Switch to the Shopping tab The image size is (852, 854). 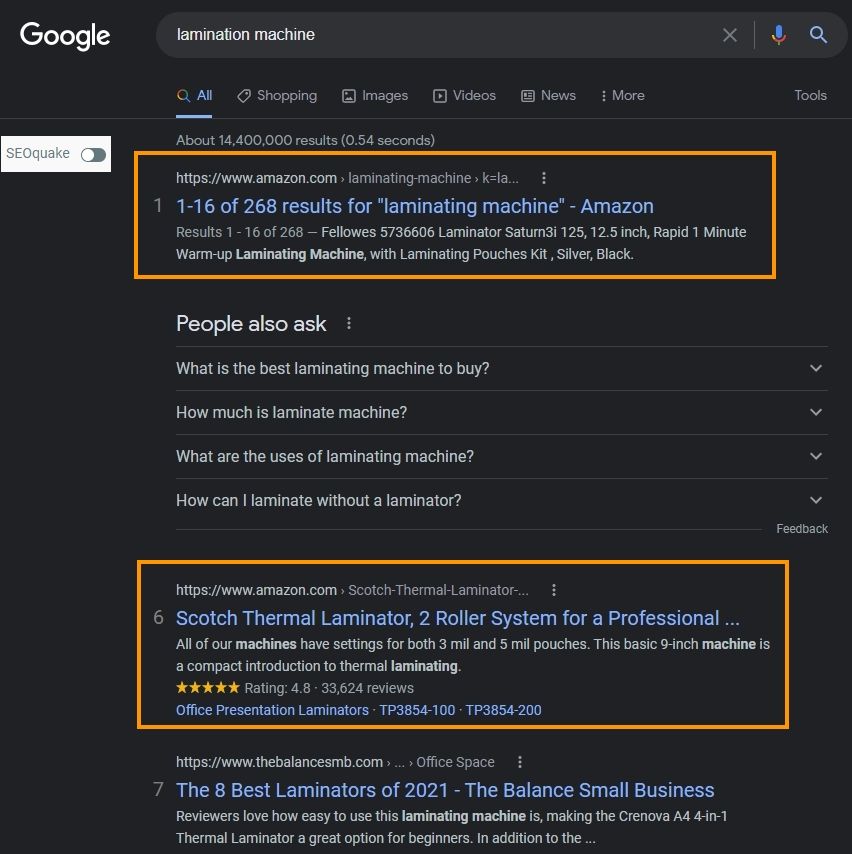277,96
